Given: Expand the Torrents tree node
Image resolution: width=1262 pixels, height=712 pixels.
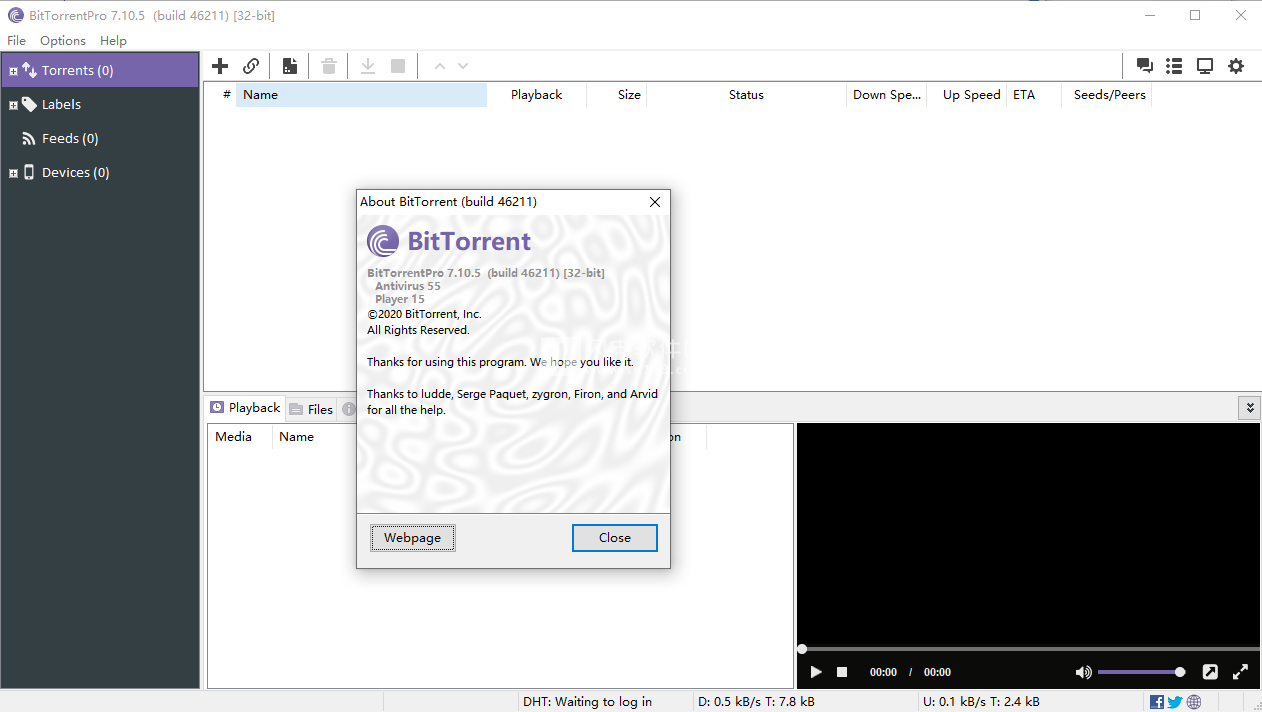Looking at the screenshot, I should [13, 71].
